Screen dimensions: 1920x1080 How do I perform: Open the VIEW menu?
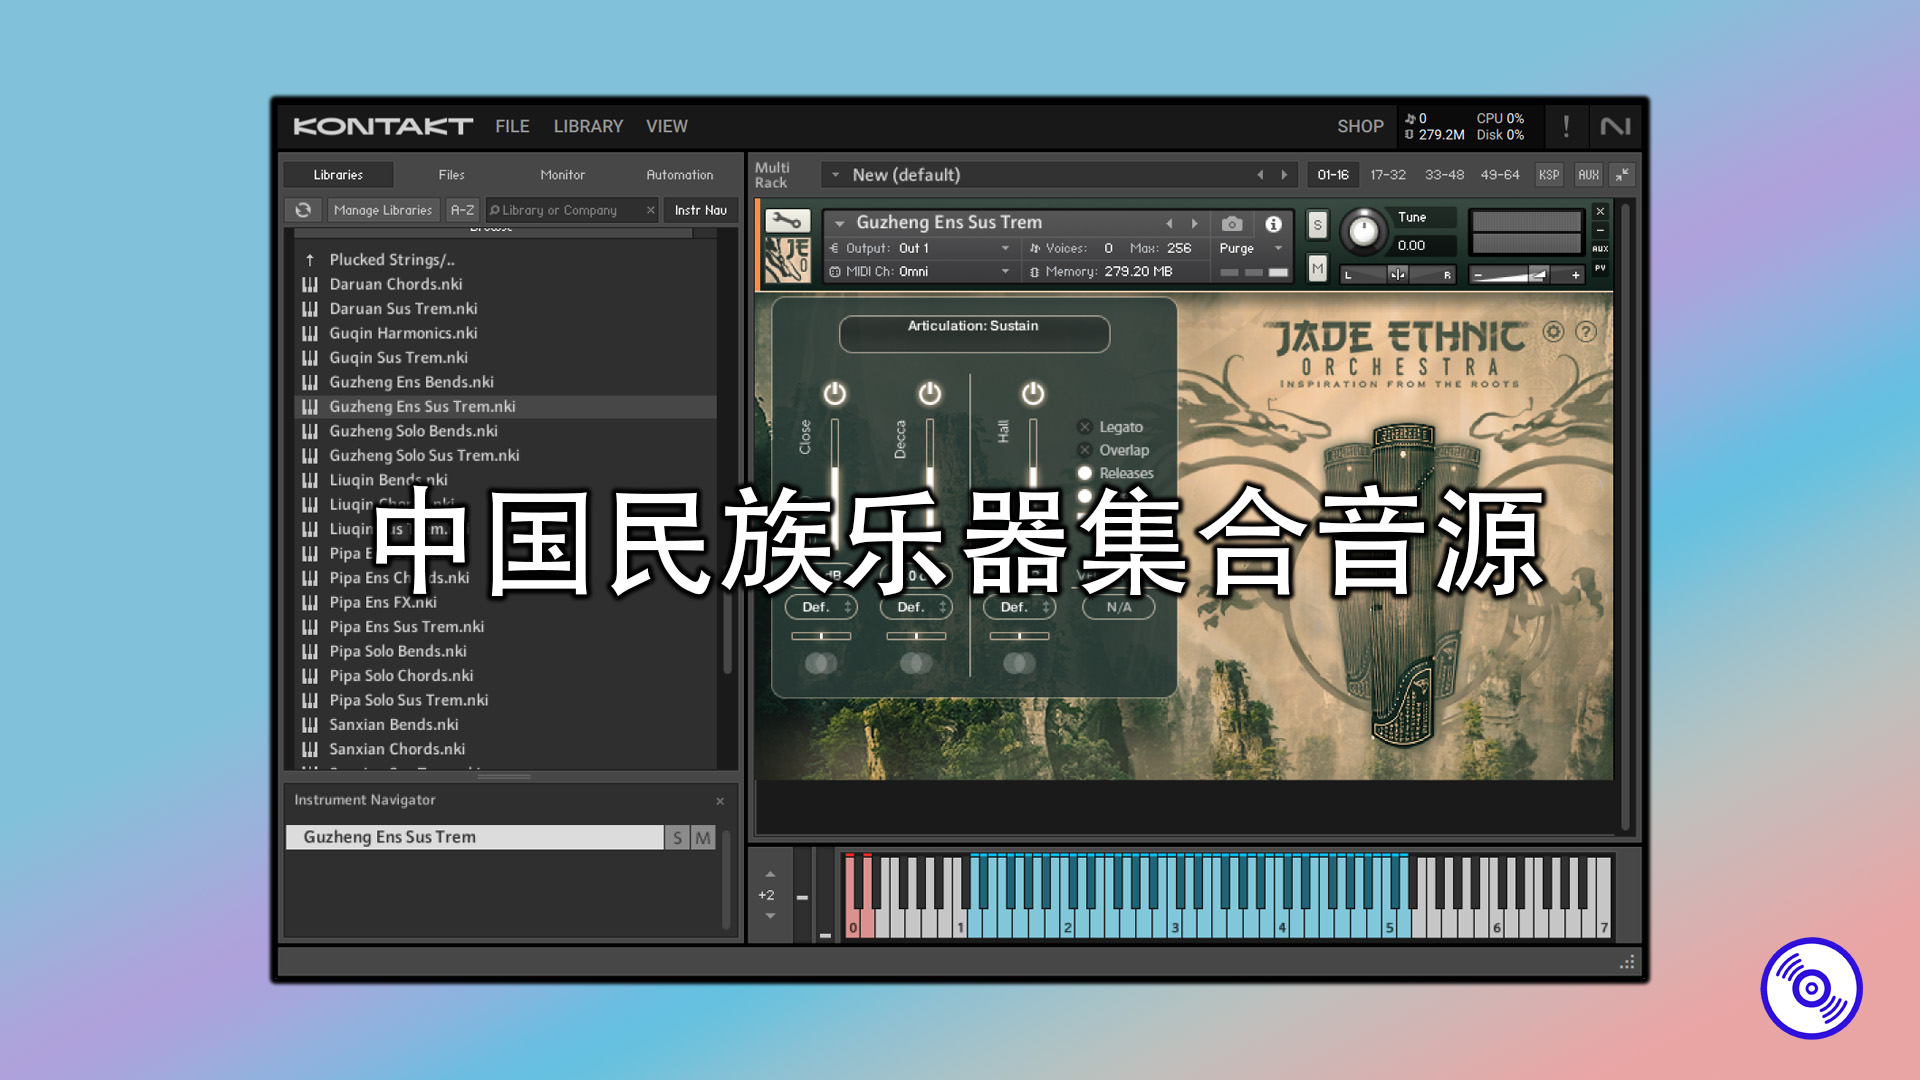pos(667,126)
